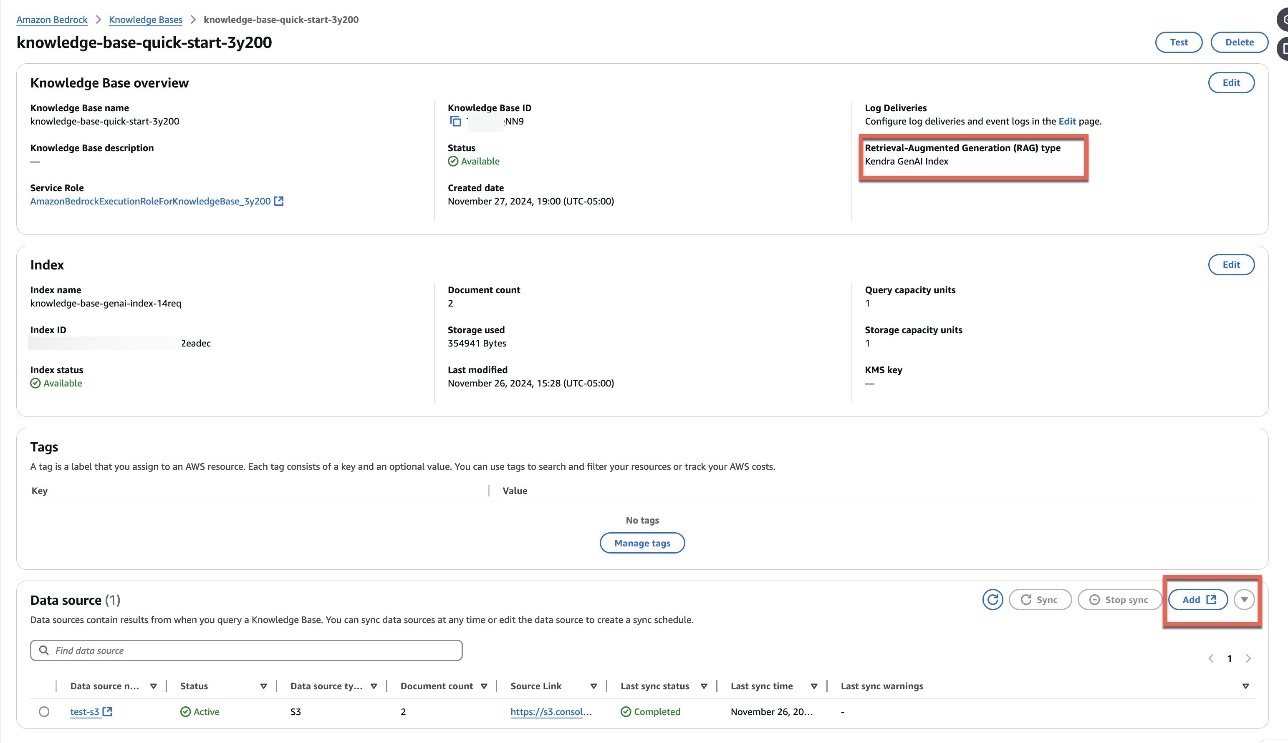The height and width of the screenshot is (743, 1288).
Task: Sync the data source
Action: coord(1040,600)
